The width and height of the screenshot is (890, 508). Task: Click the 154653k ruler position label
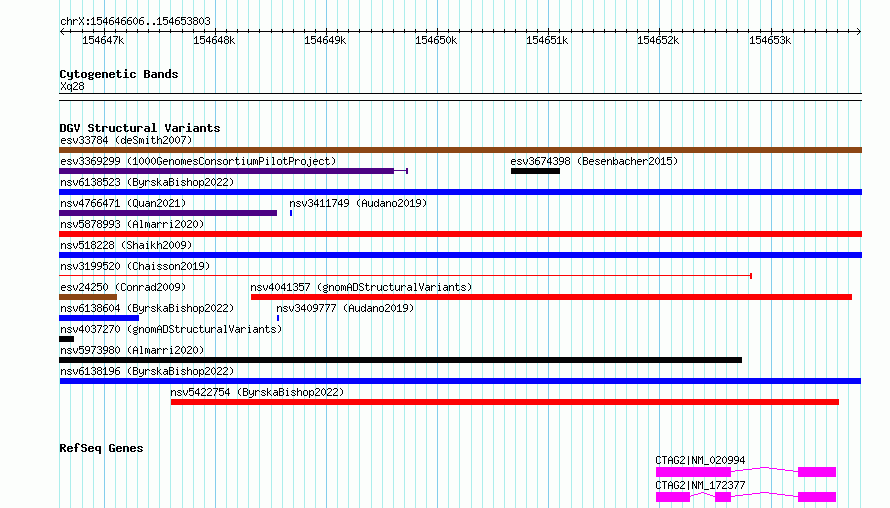click(x=770, y=40)
